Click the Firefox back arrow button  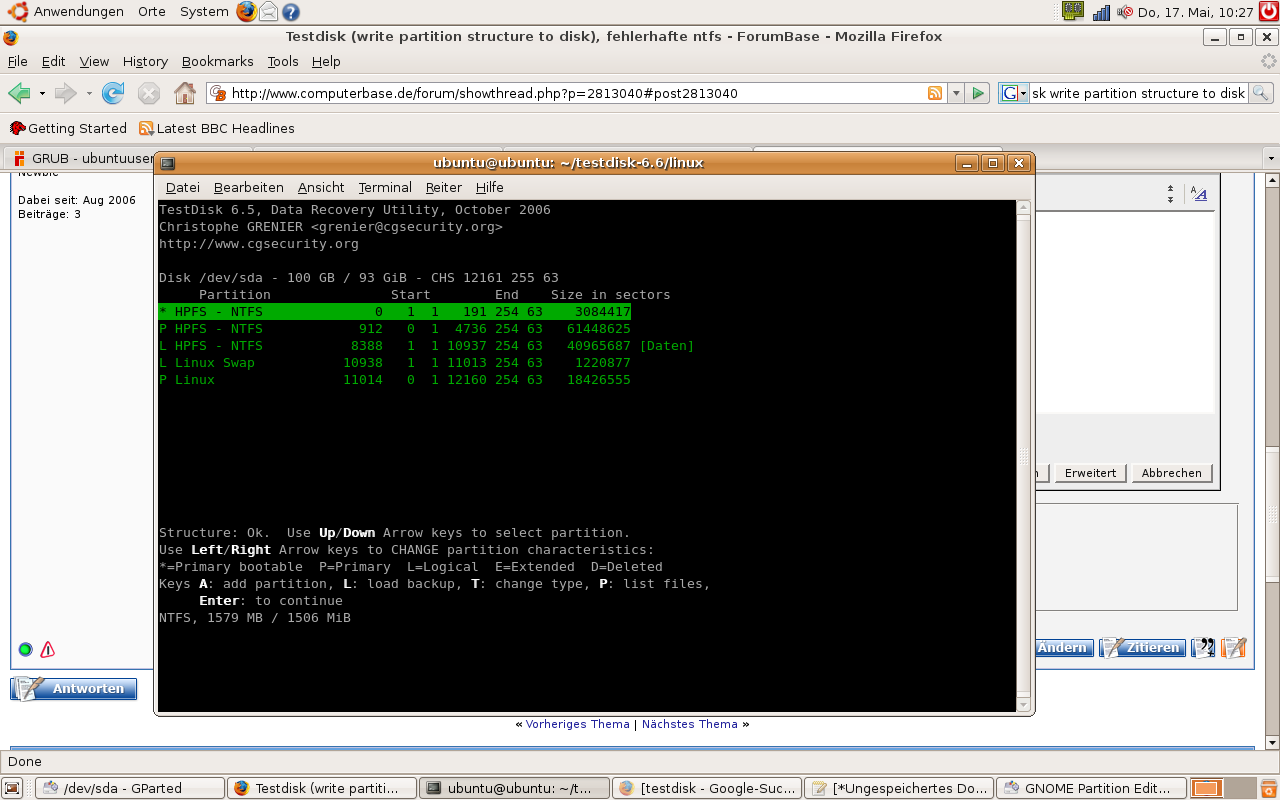[19, 93]
